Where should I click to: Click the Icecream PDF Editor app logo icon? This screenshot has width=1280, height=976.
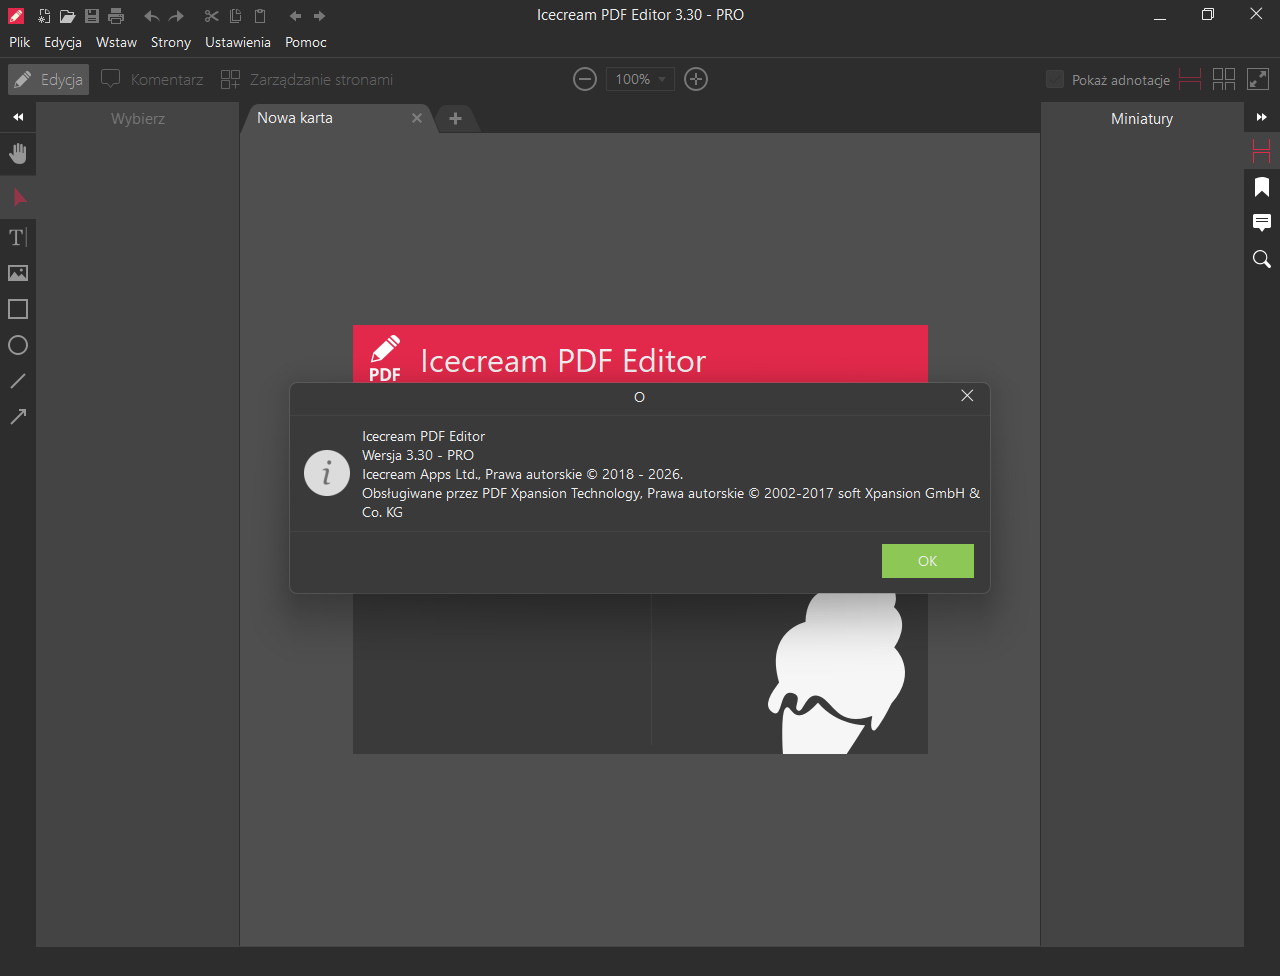point(16,16)
